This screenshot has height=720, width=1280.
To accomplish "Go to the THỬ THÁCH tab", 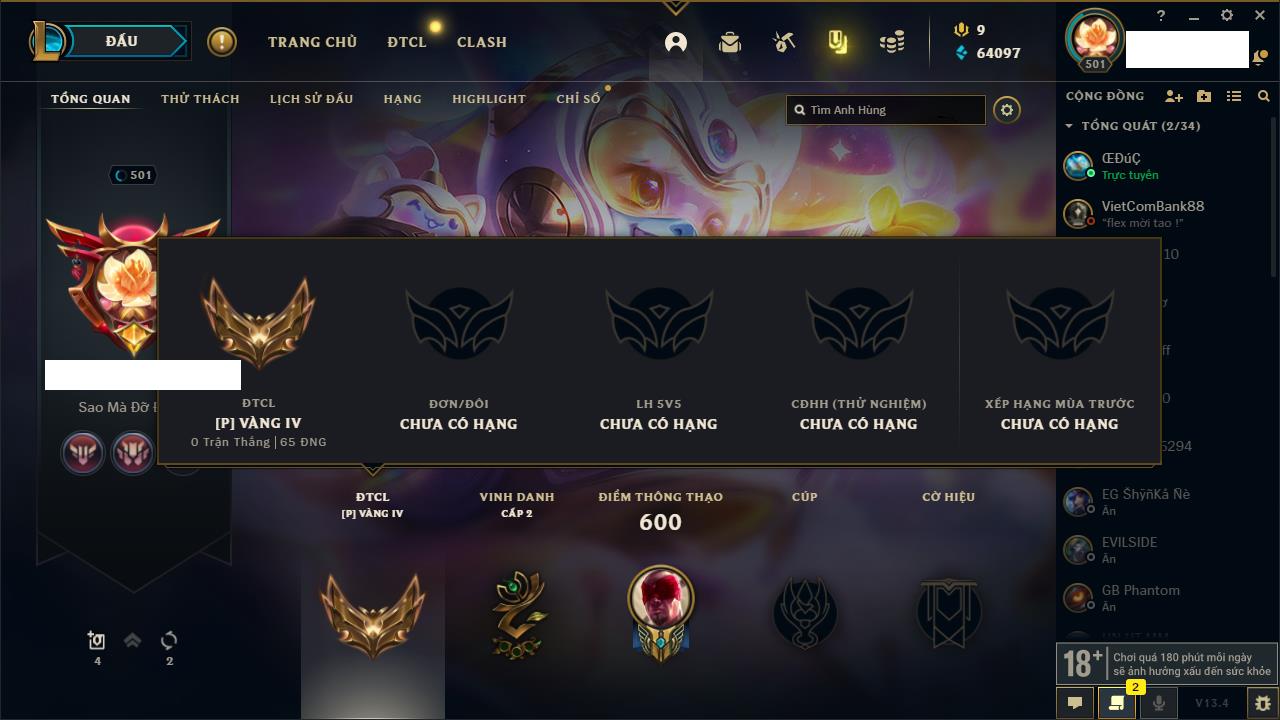I will pos(200,99).
